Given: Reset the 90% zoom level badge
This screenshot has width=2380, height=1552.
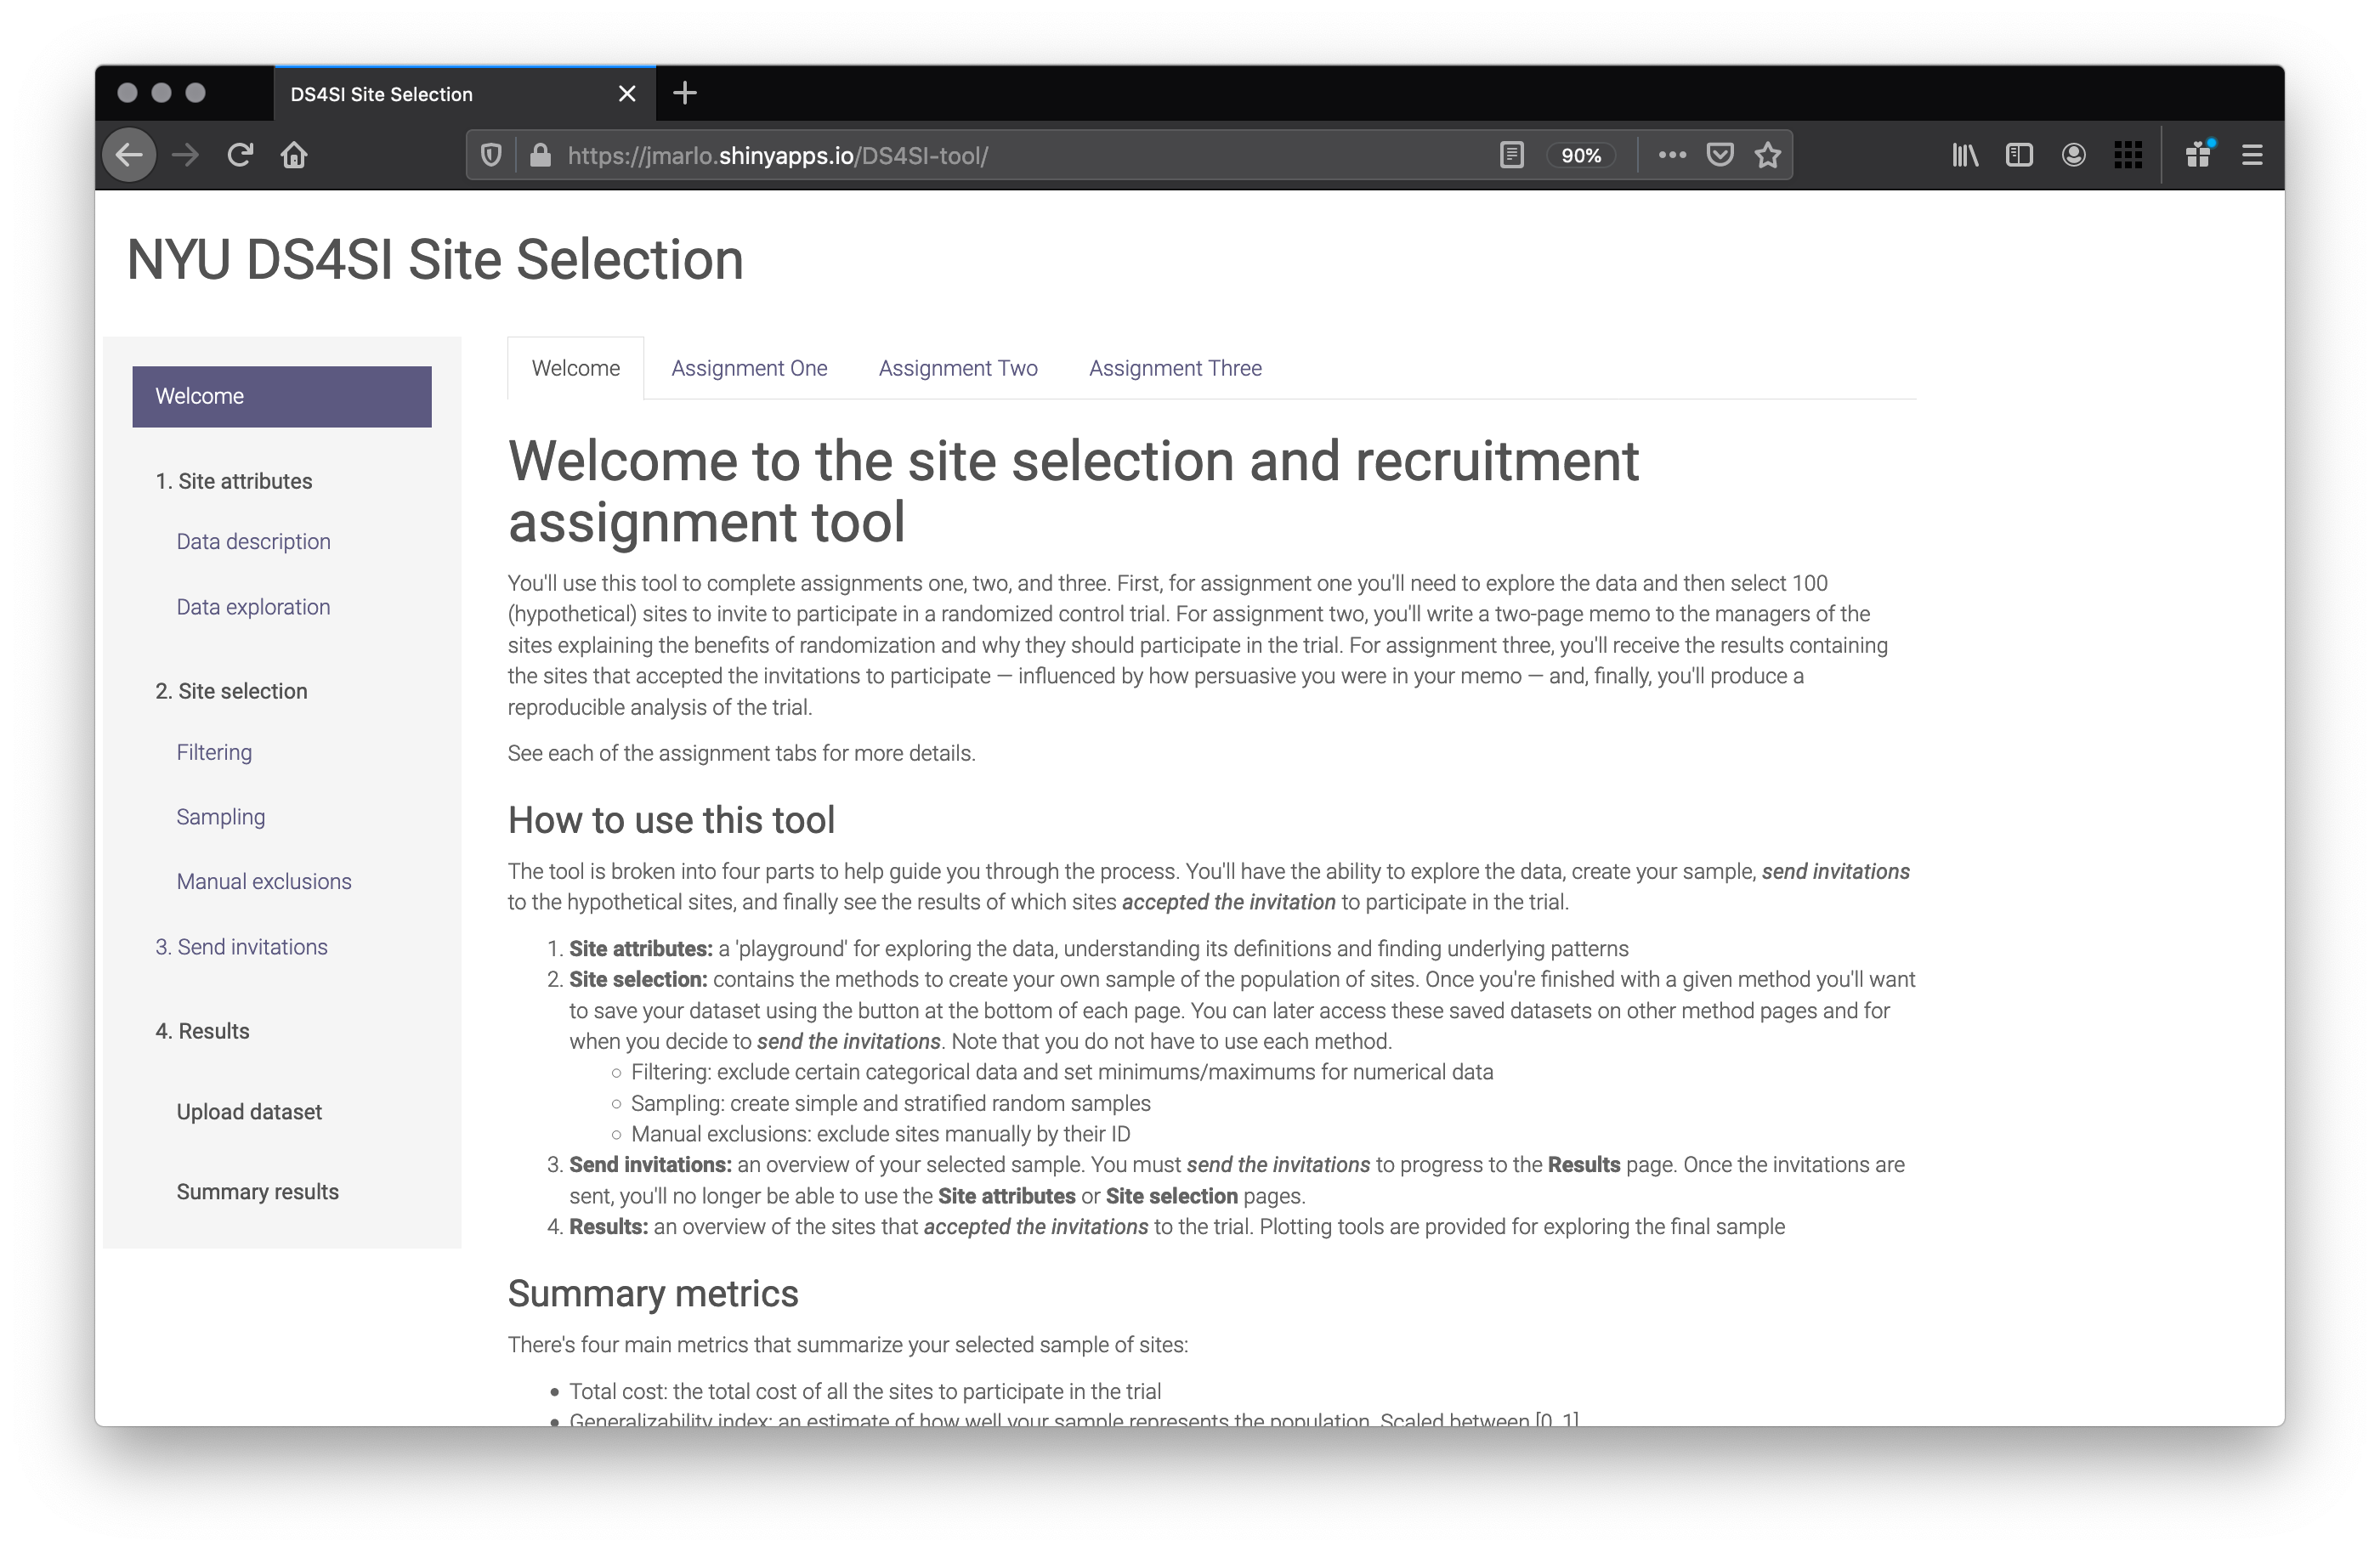Looking at the screenshot, I should pyautogui.click(x=1581, y=155).
